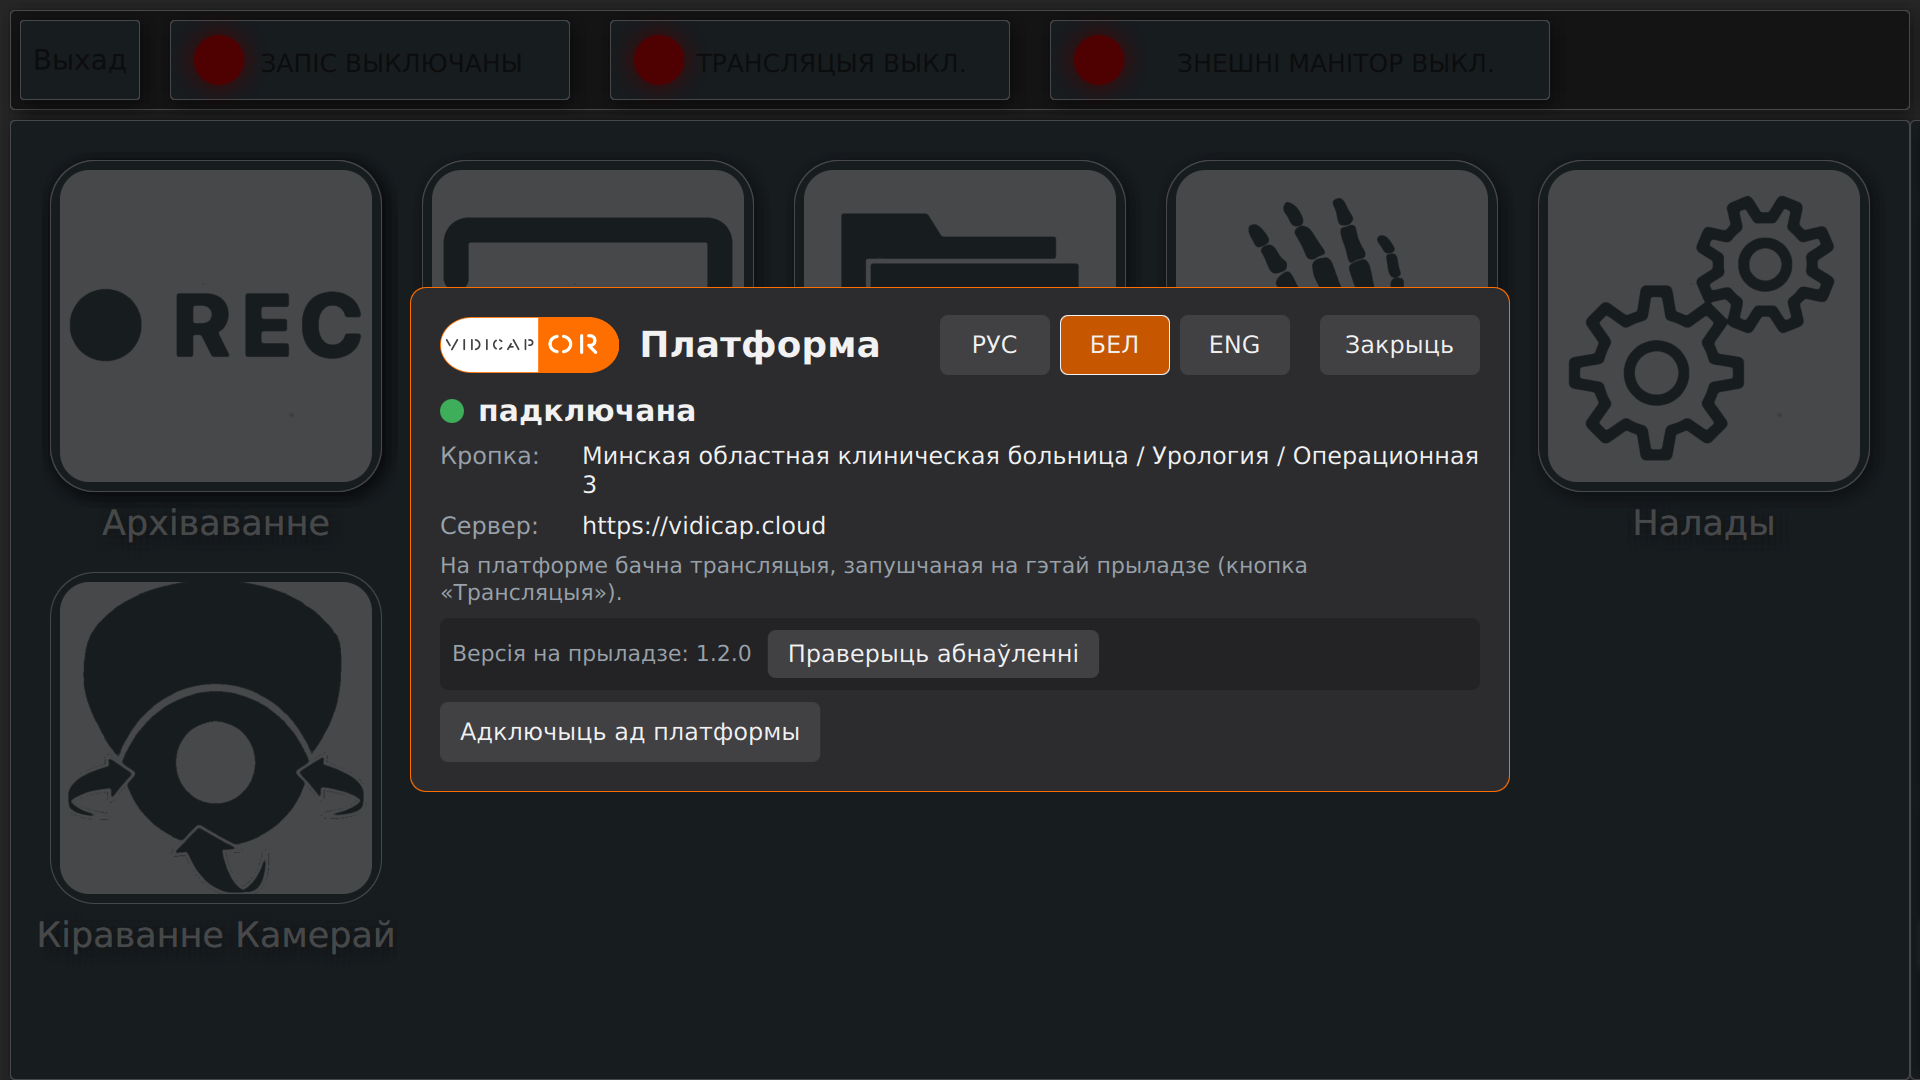This screenshot has height=1080, width=1920.
Task: Switch language to РУС
Action: point(995,345)
